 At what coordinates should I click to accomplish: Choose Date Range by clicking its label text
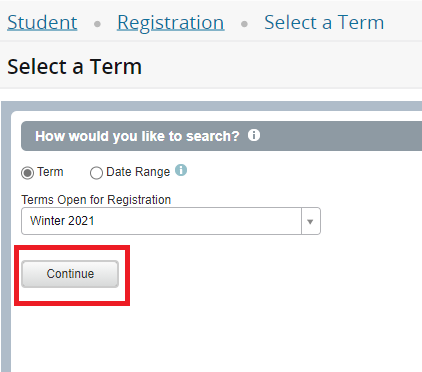138,172
